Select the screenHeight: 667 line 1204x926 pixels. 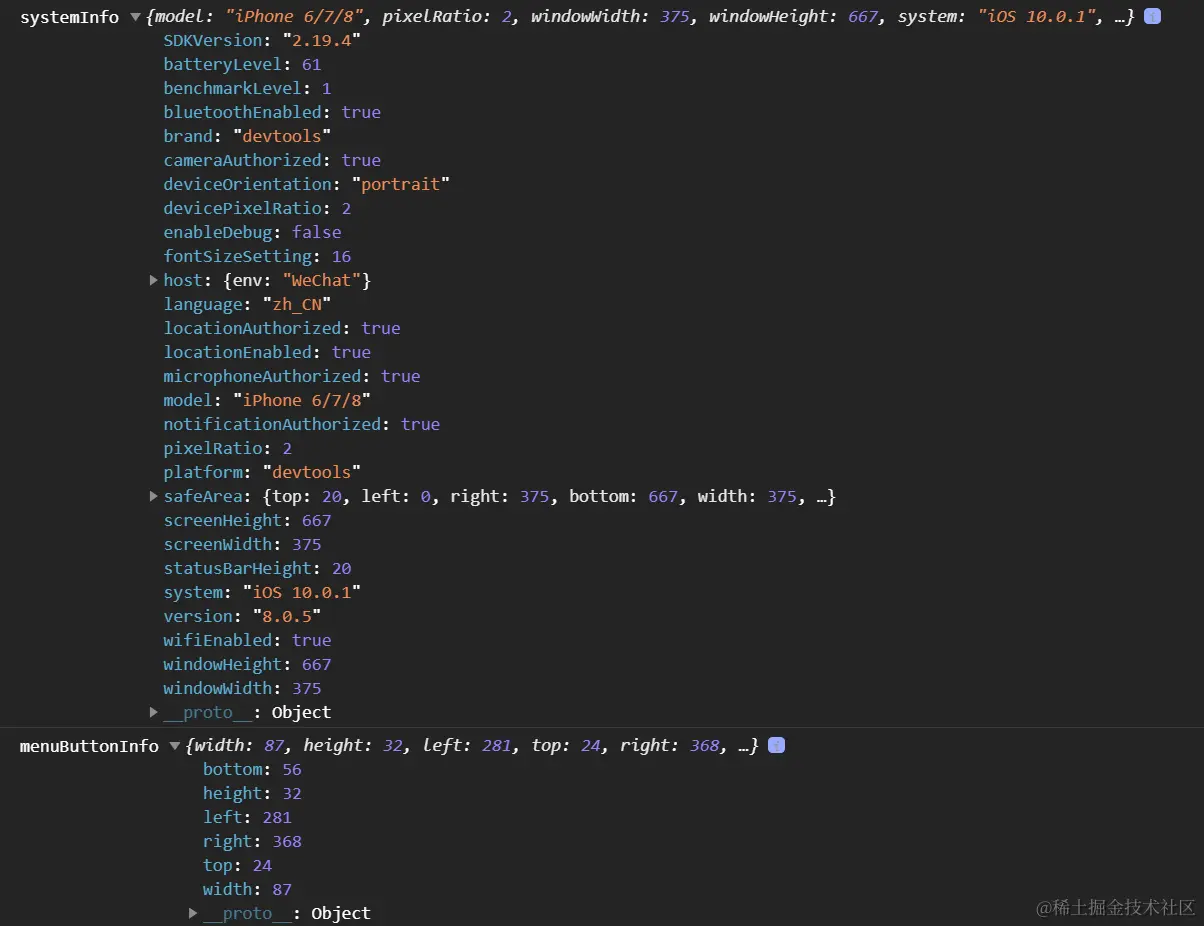(247, 520)
